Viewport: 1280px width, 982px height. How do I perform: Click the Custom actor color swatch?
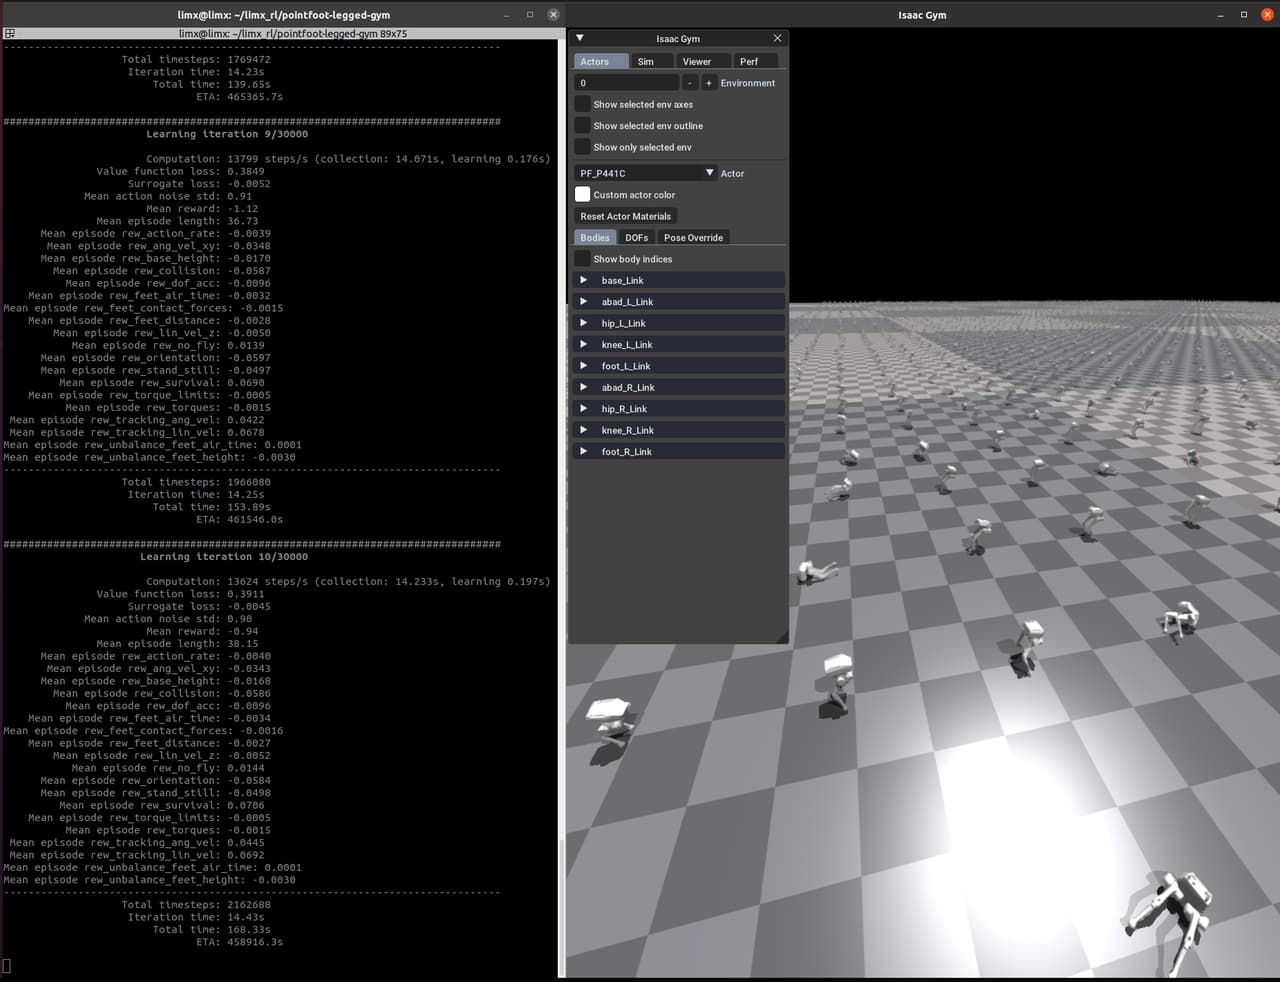point(582,195)
